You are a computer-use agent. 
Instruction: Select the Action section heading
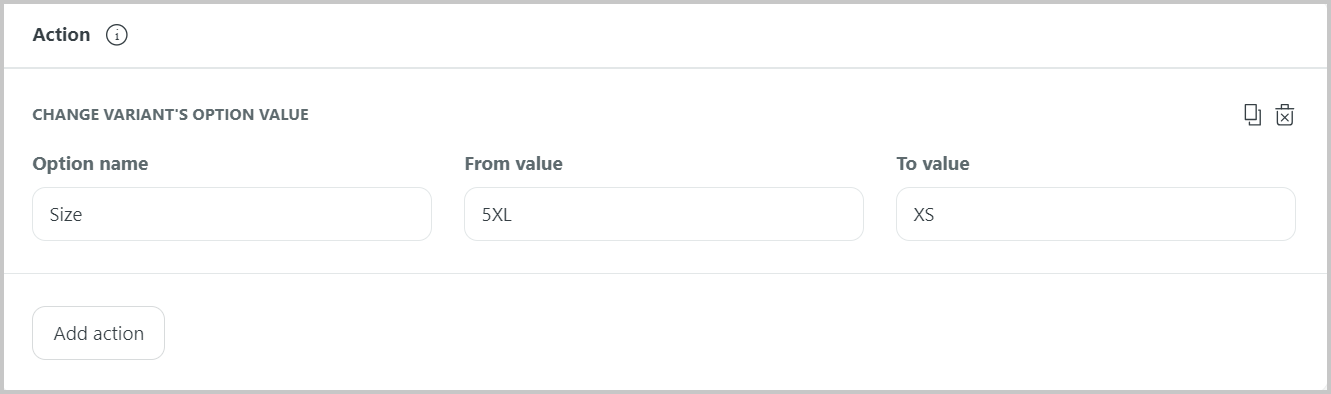coord(61,35)
